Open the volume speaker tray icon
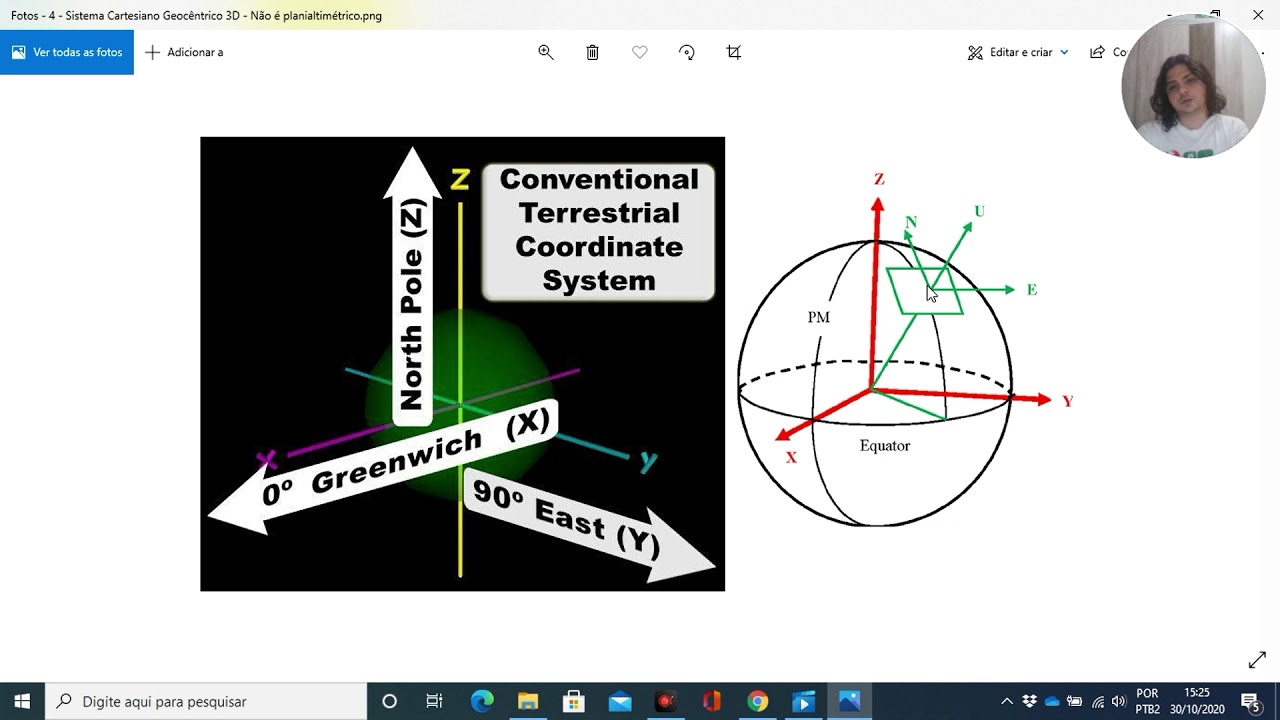Viewport: 1280px width, 720px height. coord(1119,701)
